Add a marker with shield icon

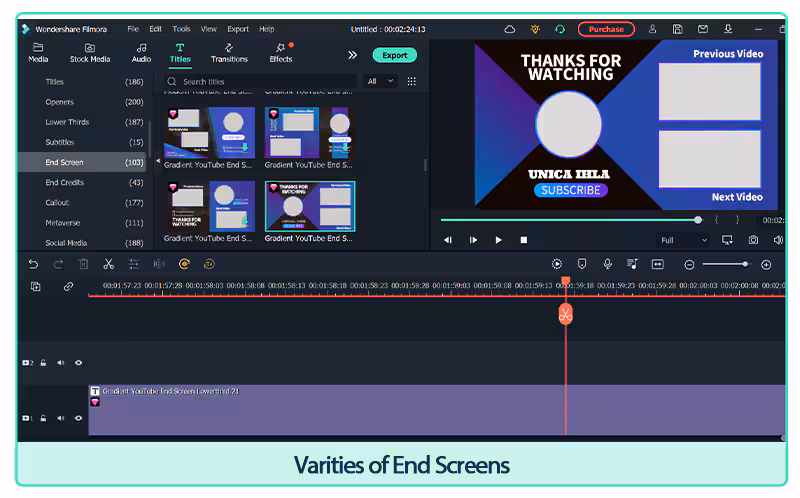coord(582,264)
